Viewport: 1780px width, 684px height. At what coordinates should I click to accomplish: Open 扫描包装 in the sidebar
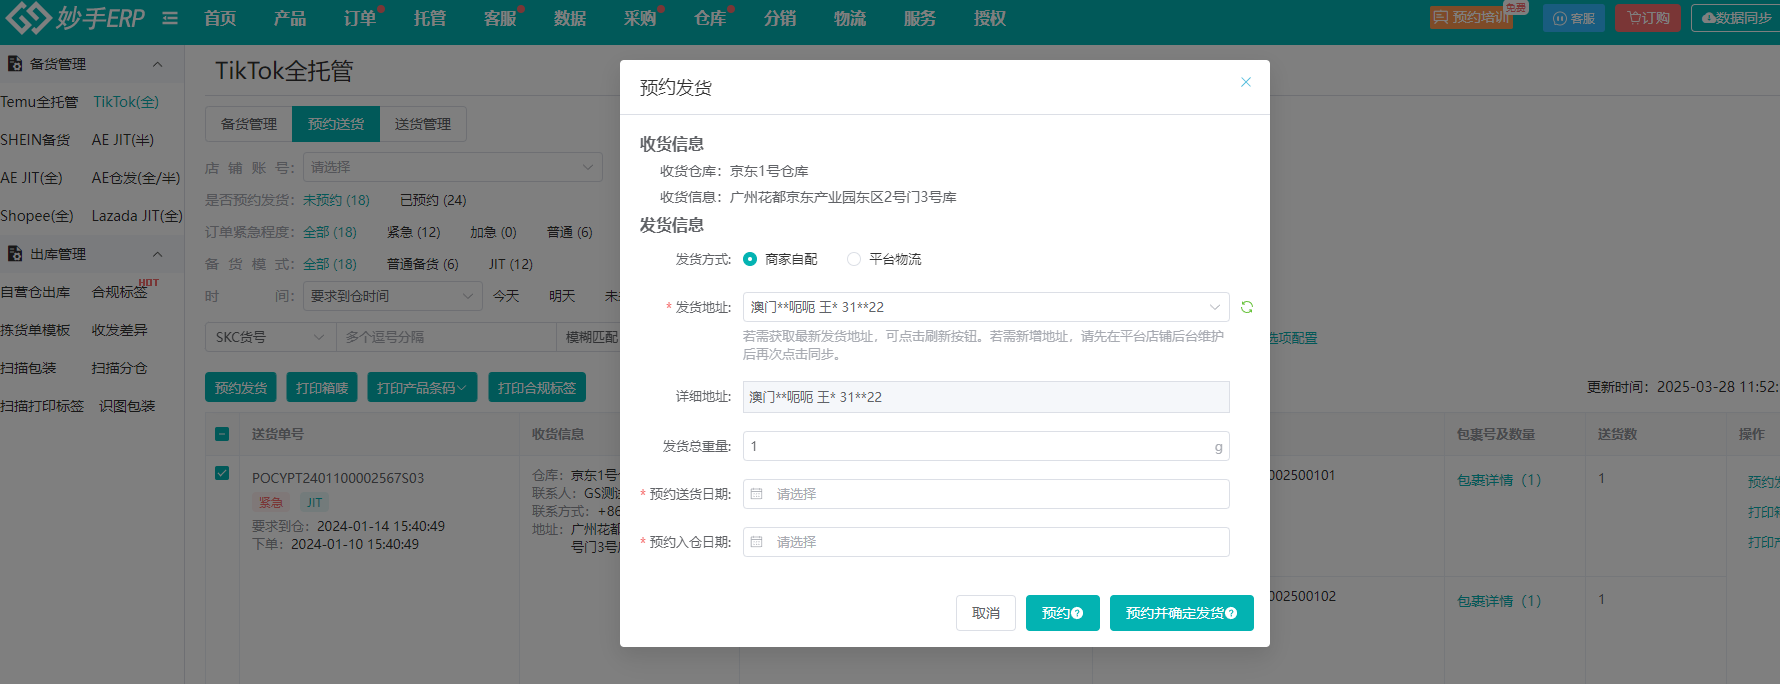pyautogui.click(x=28, y=368)
